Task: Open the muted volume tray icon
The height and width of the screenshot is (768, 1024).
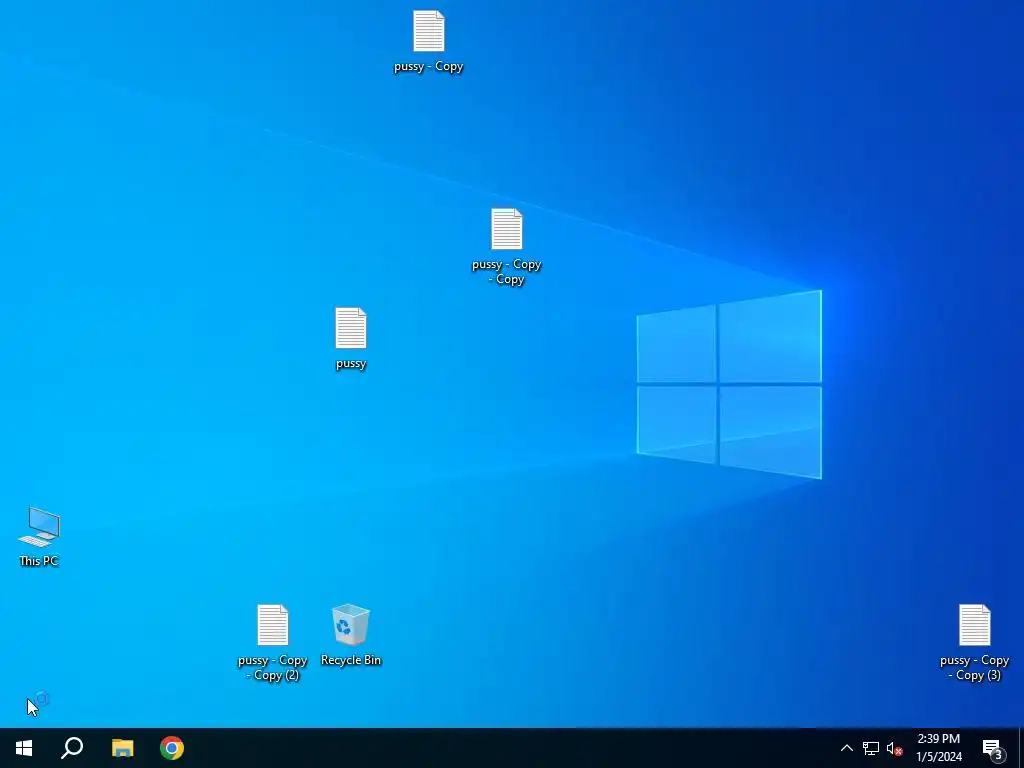Action: pyautogui.click(x=894, y=748)
